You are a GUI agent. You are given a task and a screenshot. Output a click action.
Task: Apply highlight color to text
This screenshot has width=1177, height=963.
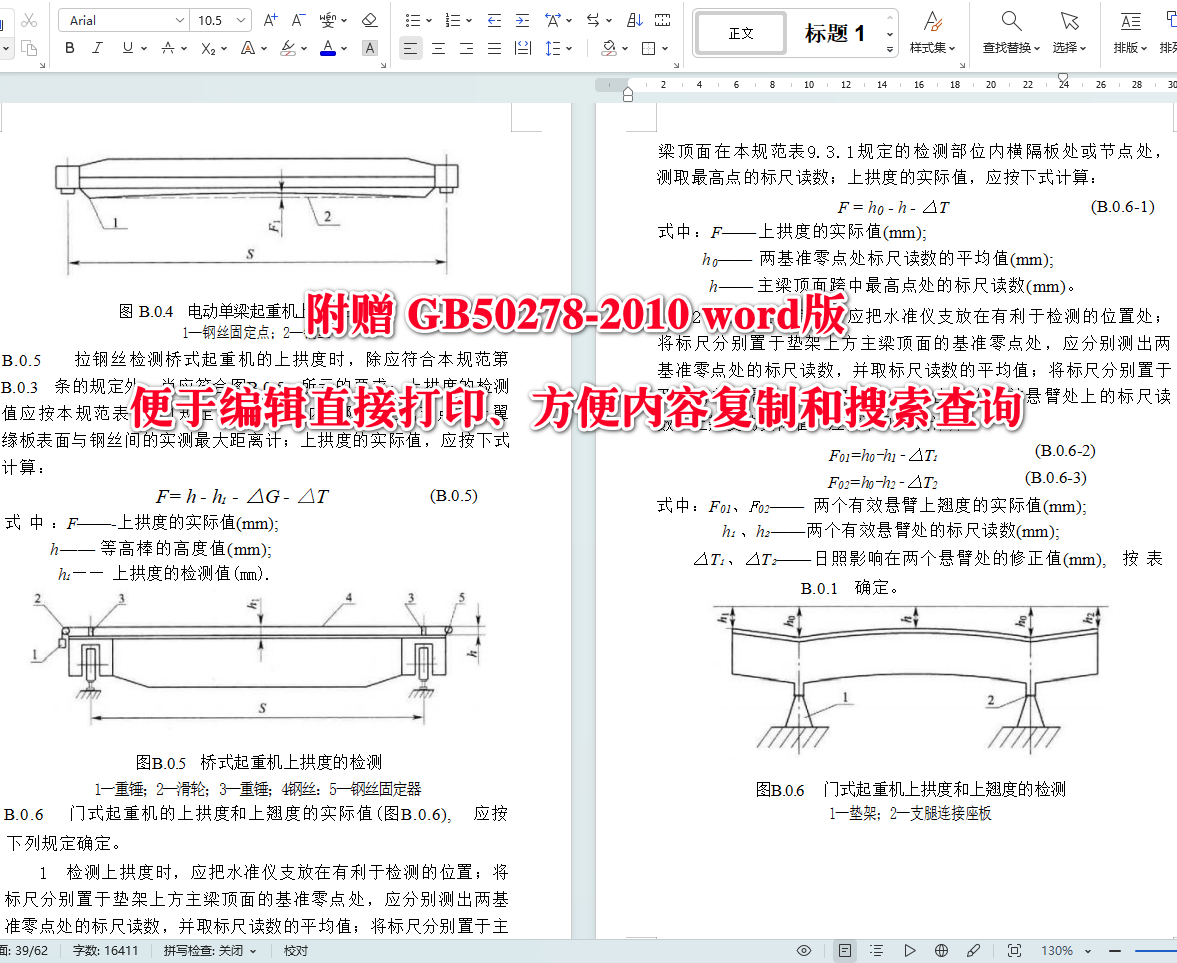pyautogui.click(x=288, y=47)
